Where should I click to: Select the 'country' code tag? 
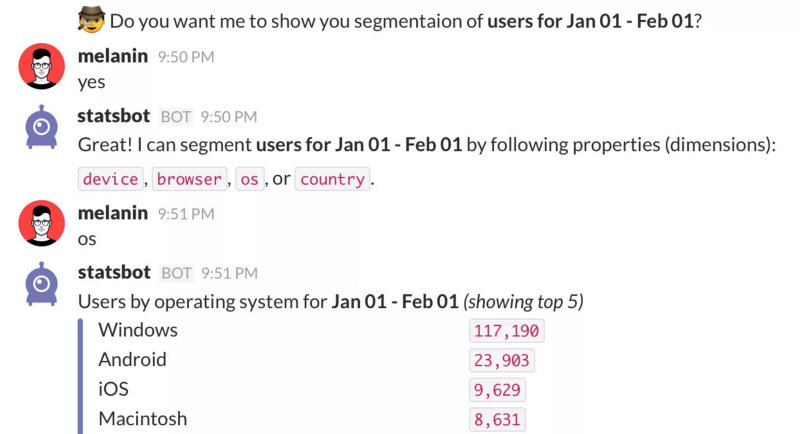[x=332, y=179]
